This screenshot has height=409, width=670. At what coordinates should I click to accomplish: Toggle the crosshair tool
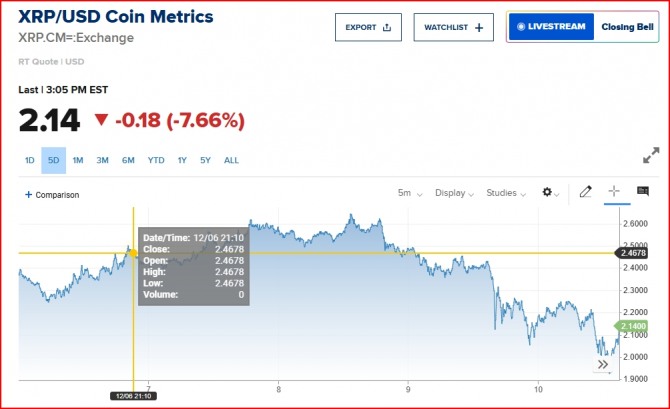point(614,191)
